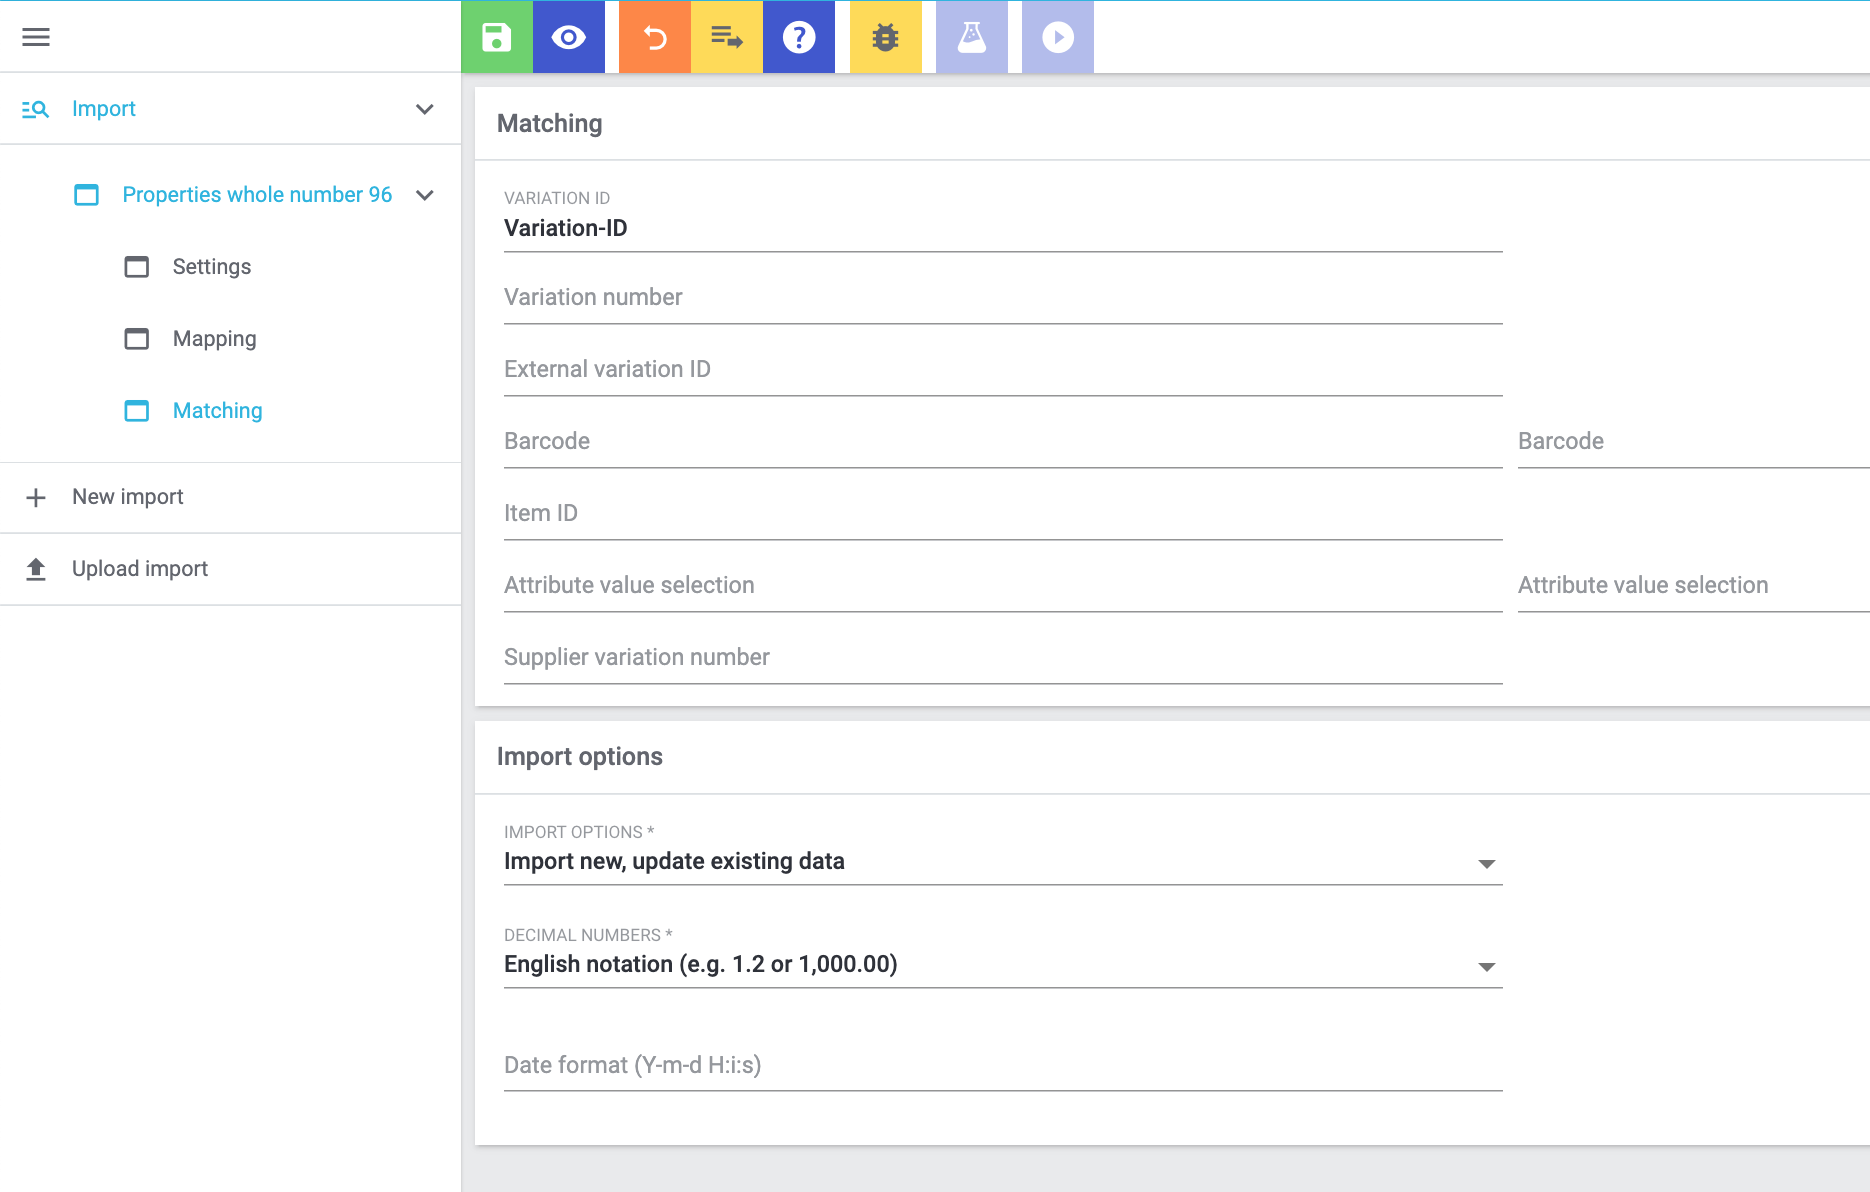1870x1192 pixels.
Task: Click the orange undo reset icon
Action: [655, 37]
